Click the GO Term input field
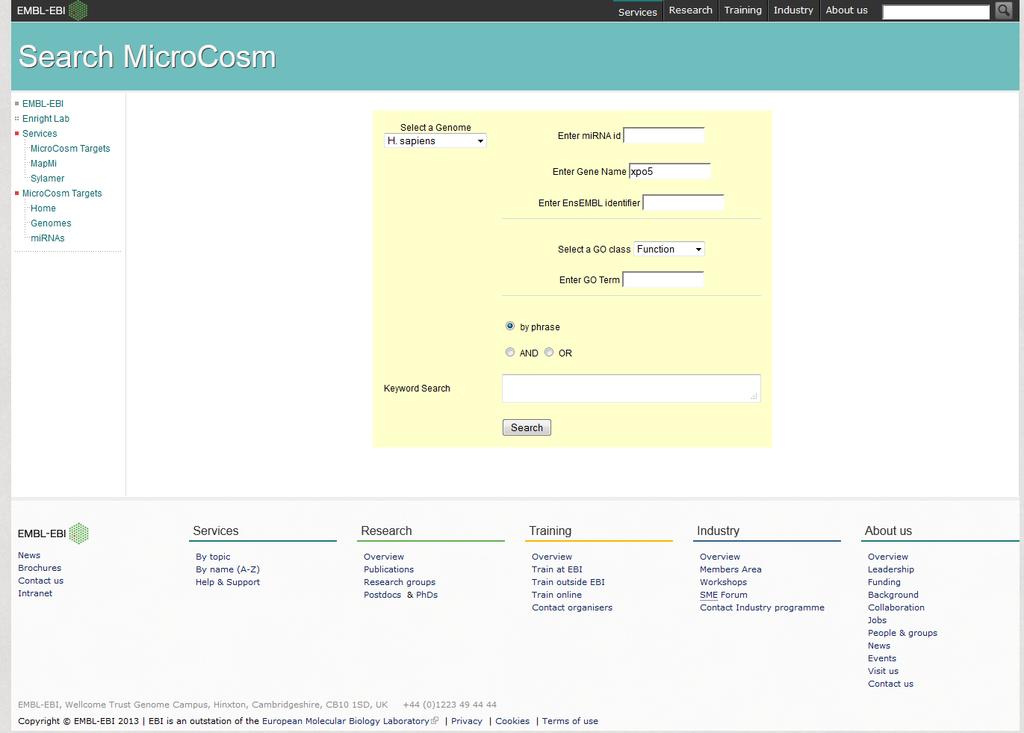The width and height of the screenshot is (1024, 733). pyautogui.click(x=664, y=280)
